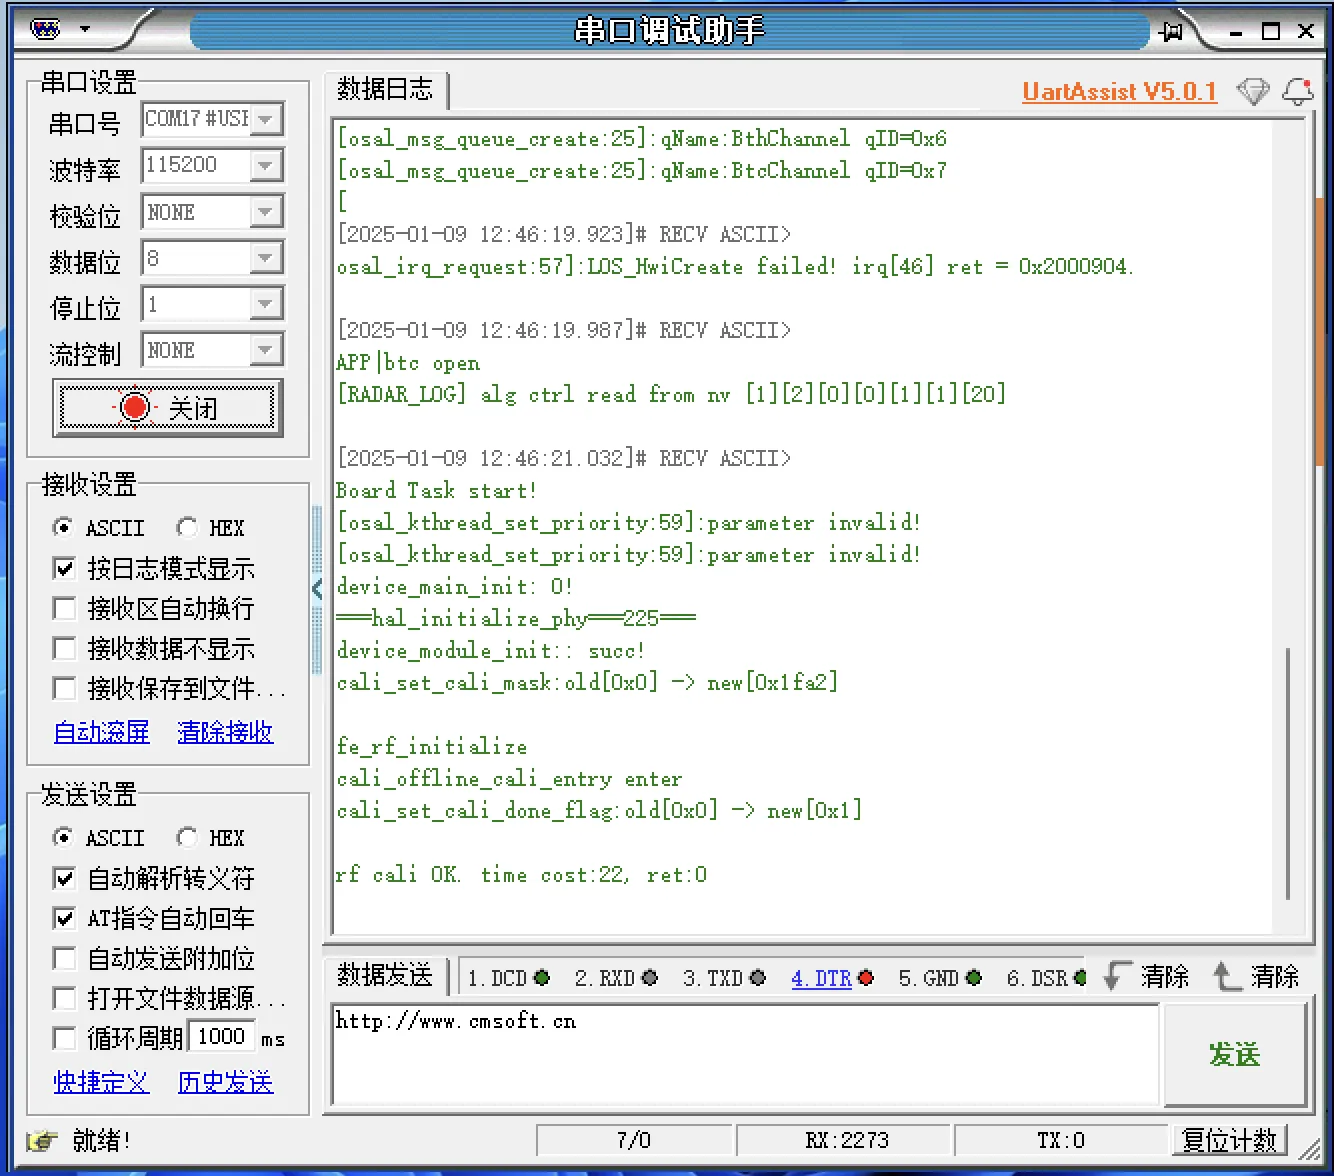
Task: Expand the 流控制 NONE dropdown
Action: (266, 350)
